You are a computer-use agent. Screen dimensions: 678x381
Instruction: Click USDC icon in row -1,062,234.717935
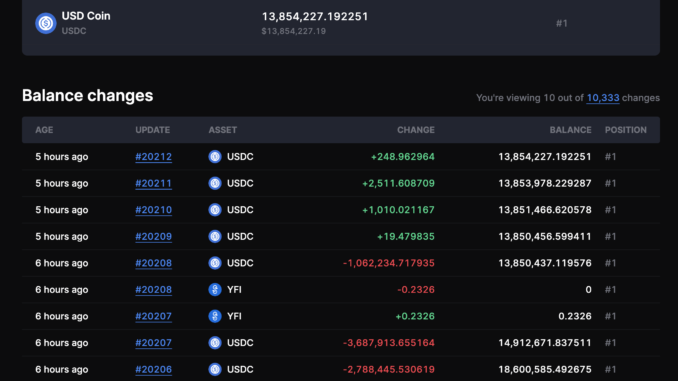(x=215, y=263)
